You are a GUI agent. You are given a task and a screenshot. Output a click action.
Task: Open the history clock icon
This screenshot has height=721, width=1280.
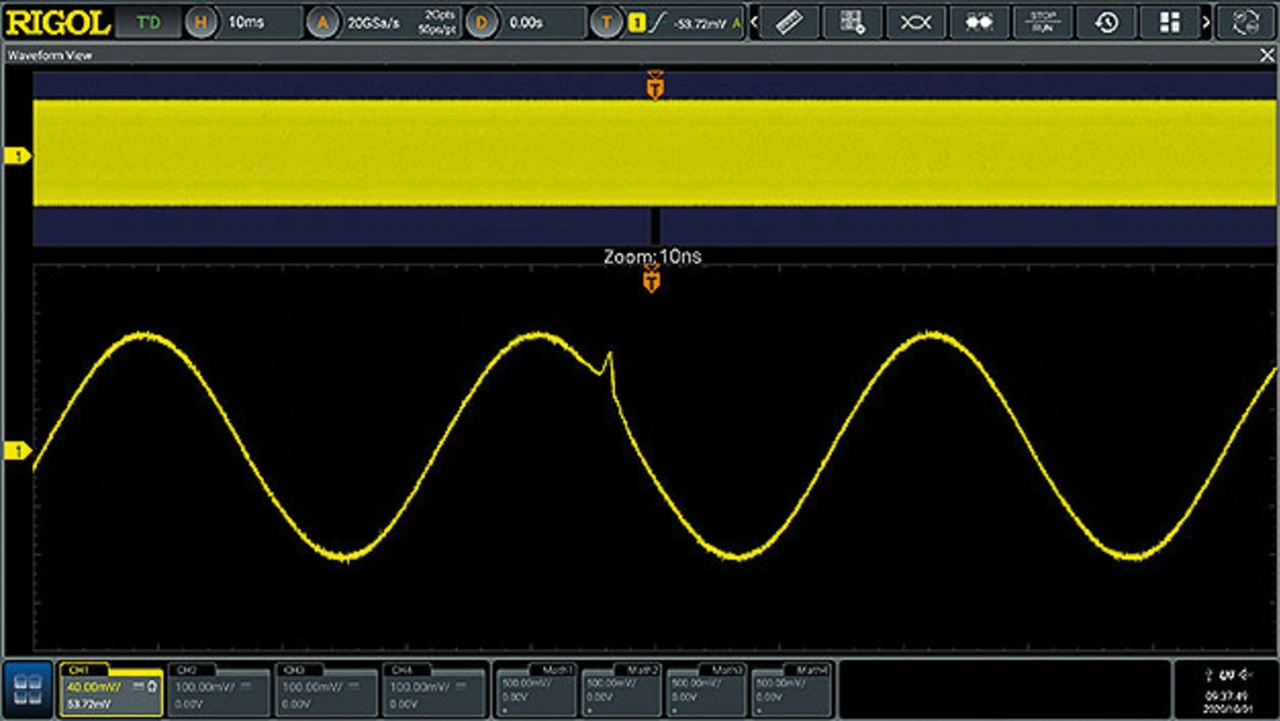(1106, 22)
